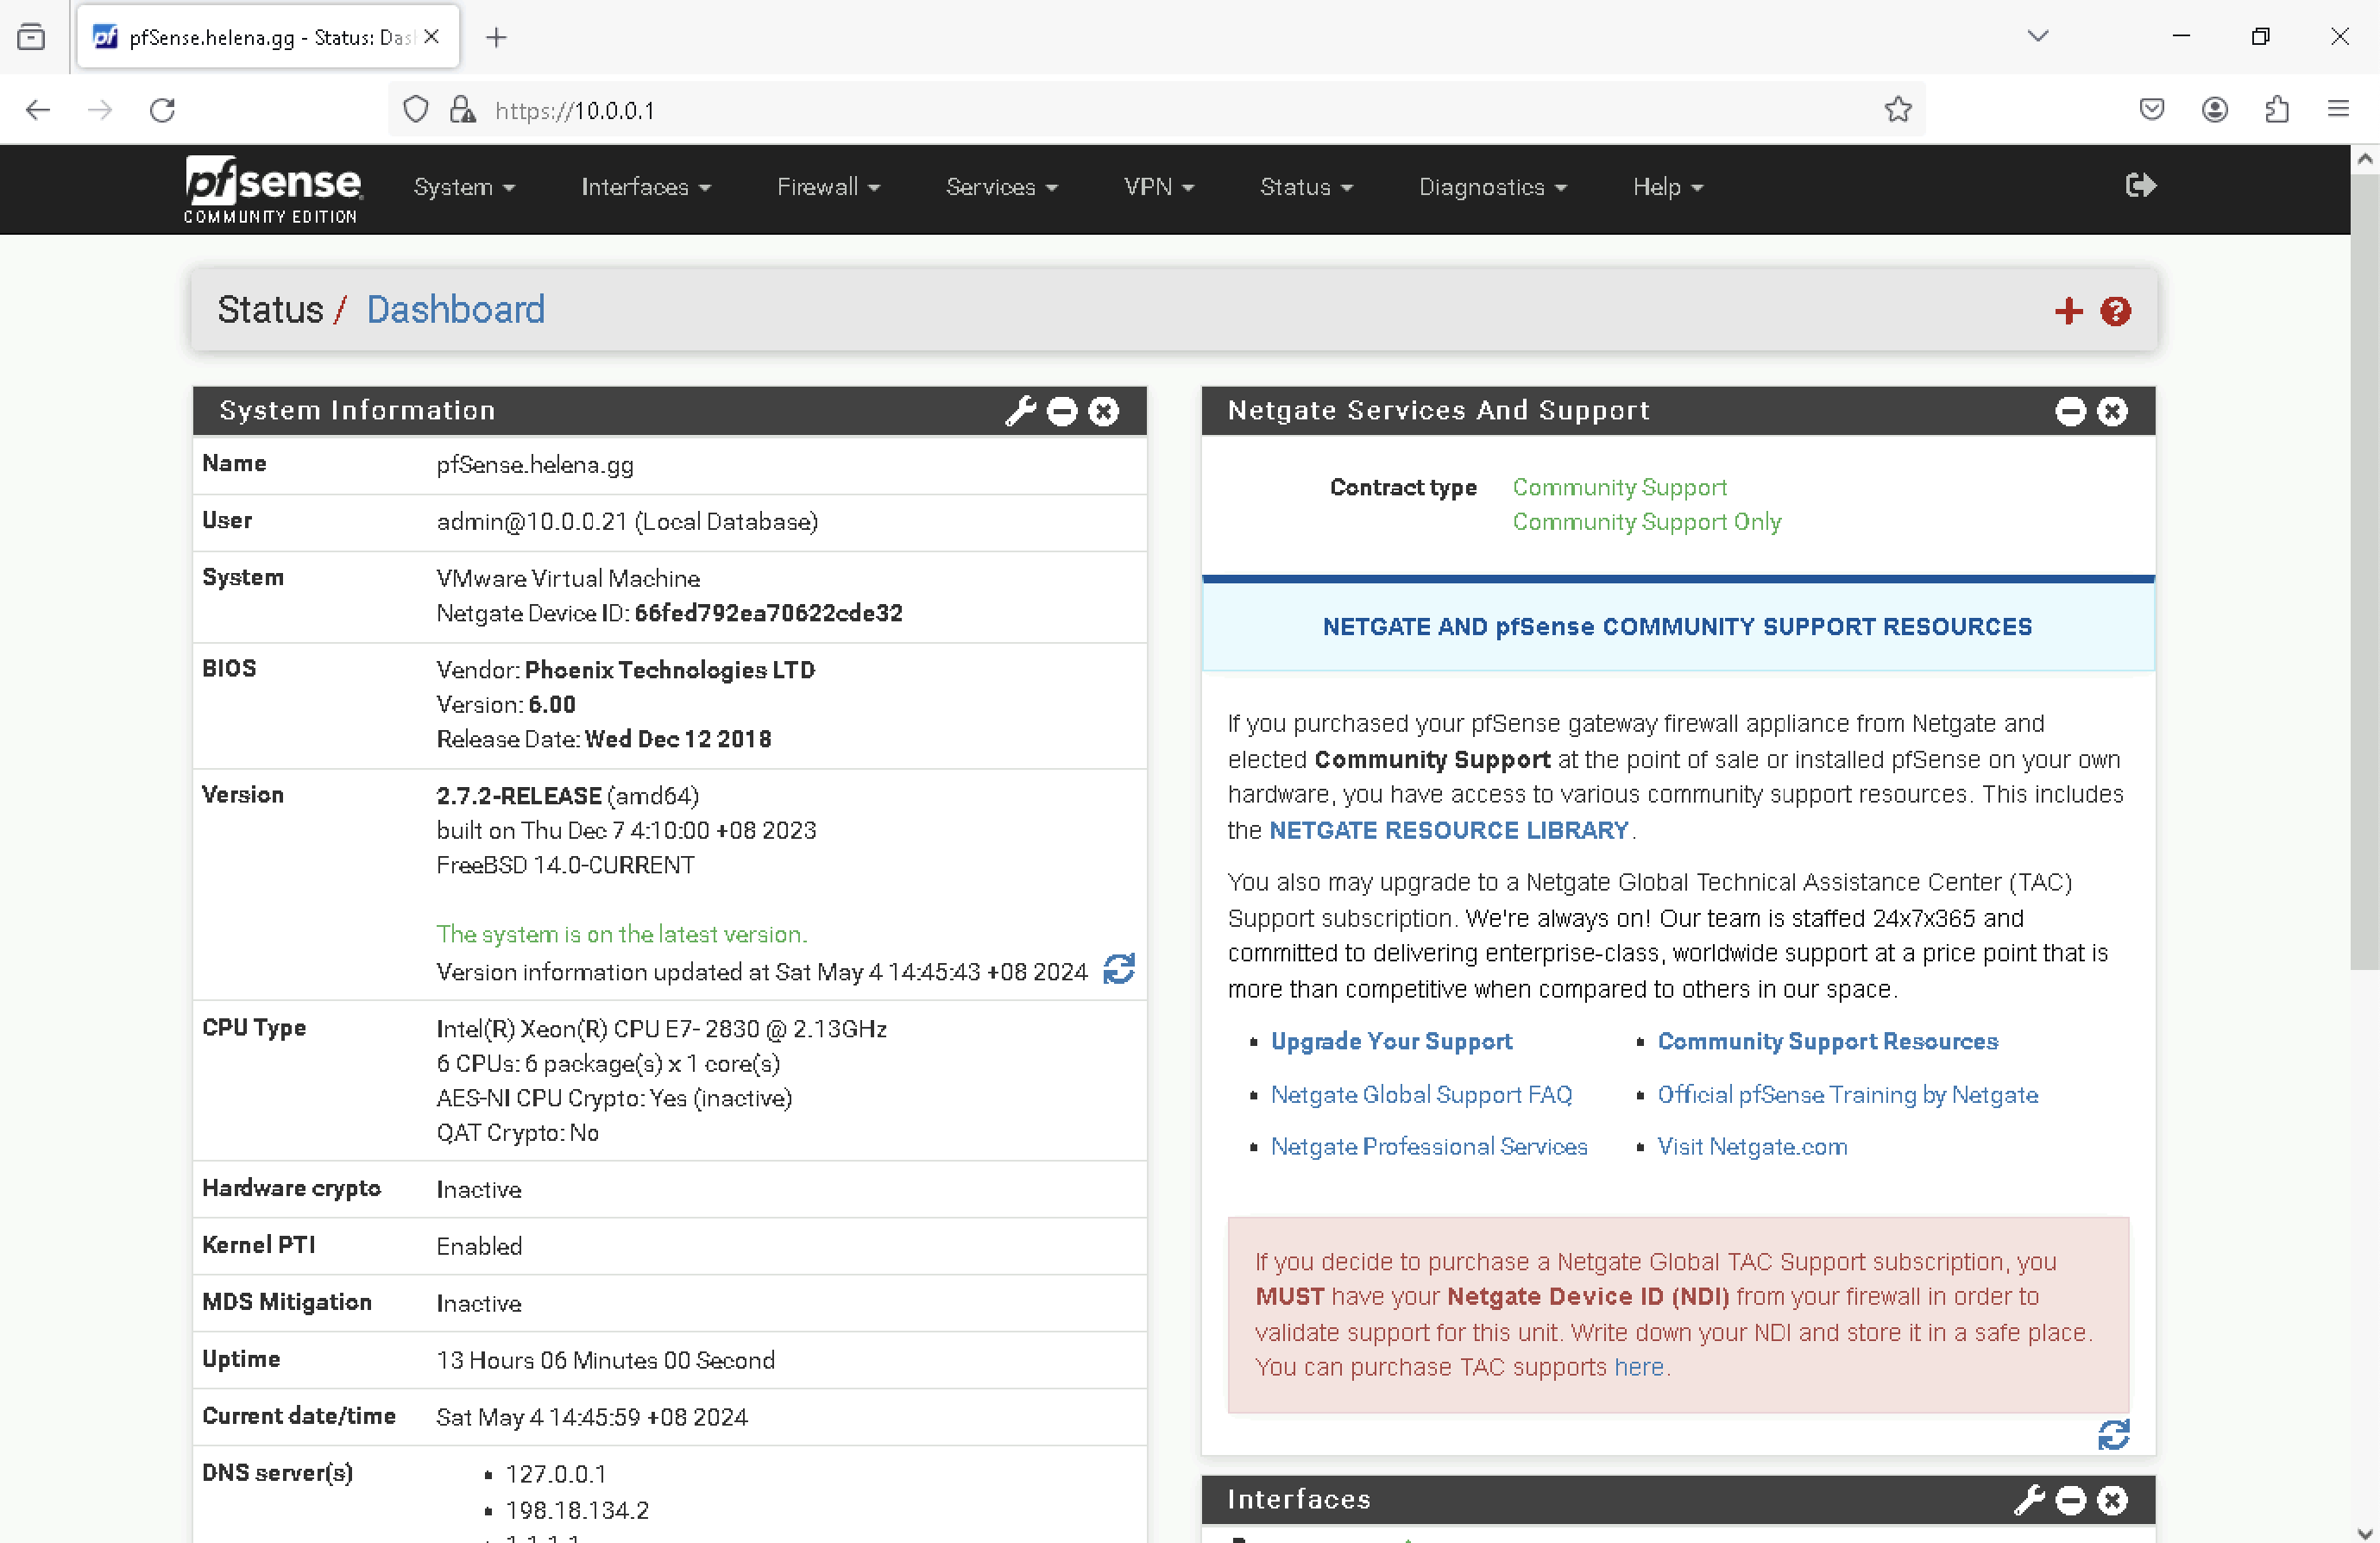The width and height of the screenshot is (2380, 1543).
Task: Refresh version information update check
Action: point(1119,968)
